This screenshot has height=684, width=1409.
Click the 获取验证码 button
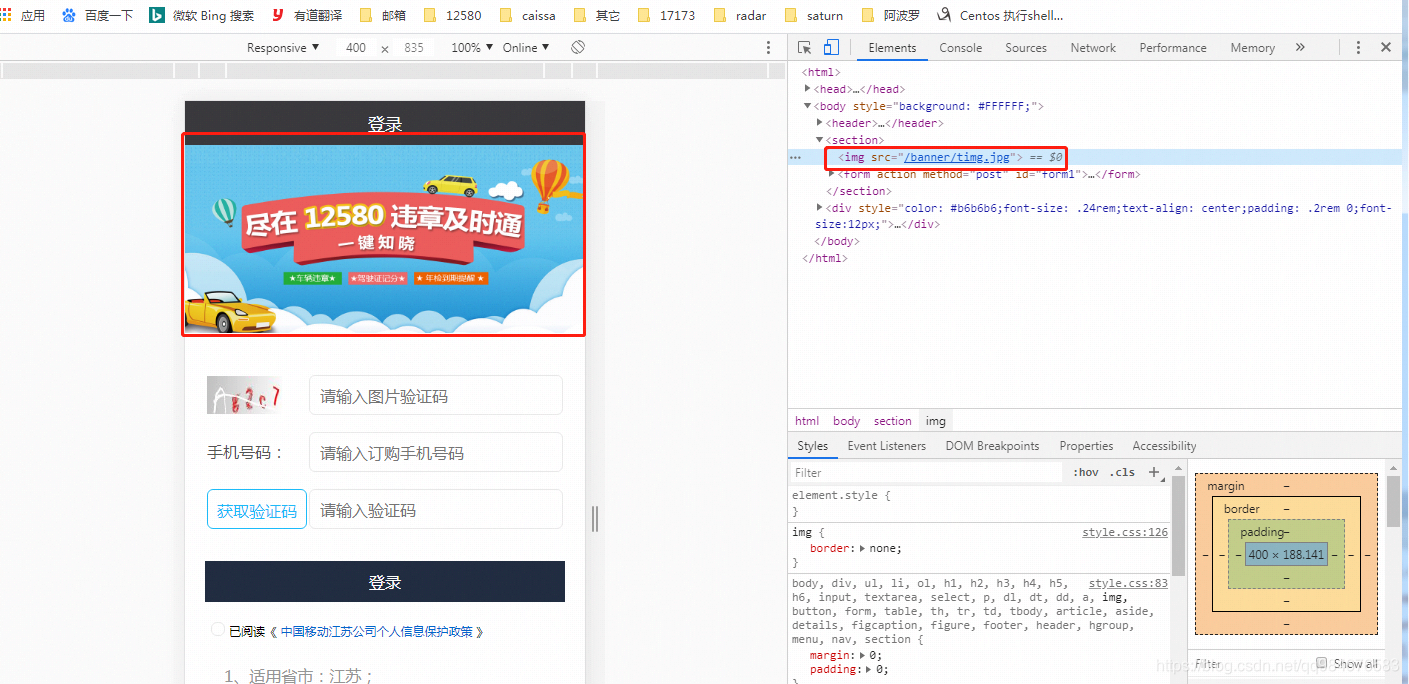(257, 510)
